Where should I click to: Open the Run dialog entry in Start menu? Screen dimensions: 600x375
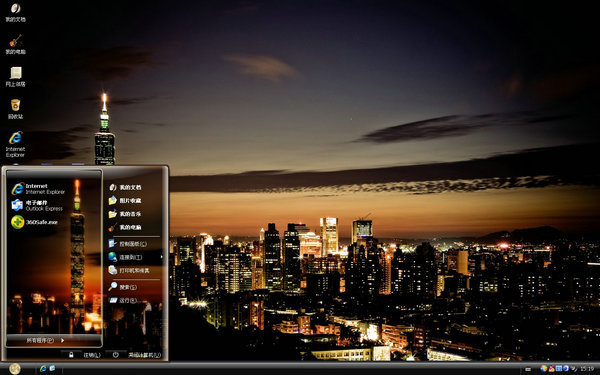point(122,300)
